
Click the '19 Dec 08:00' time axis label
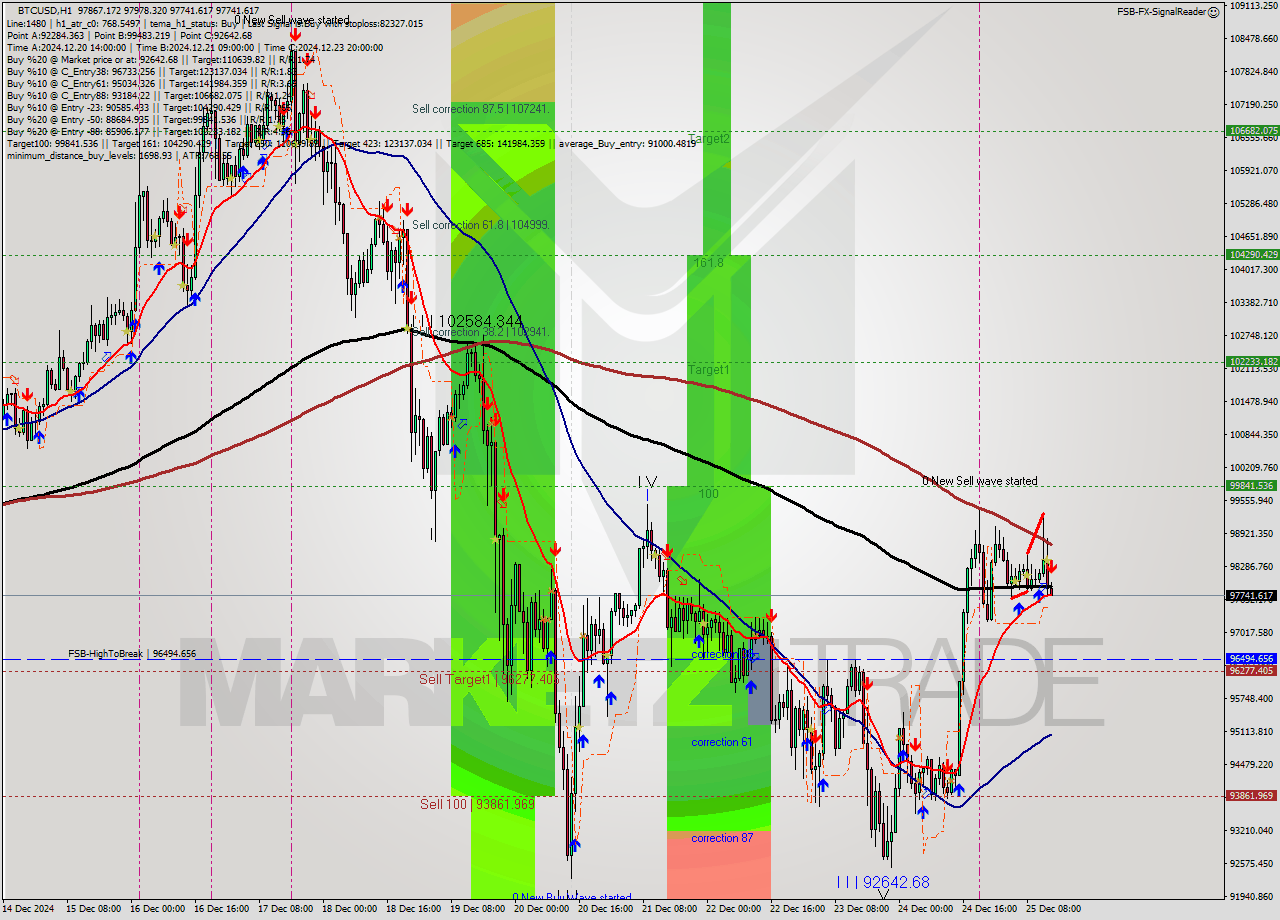(x=477, y=909)
